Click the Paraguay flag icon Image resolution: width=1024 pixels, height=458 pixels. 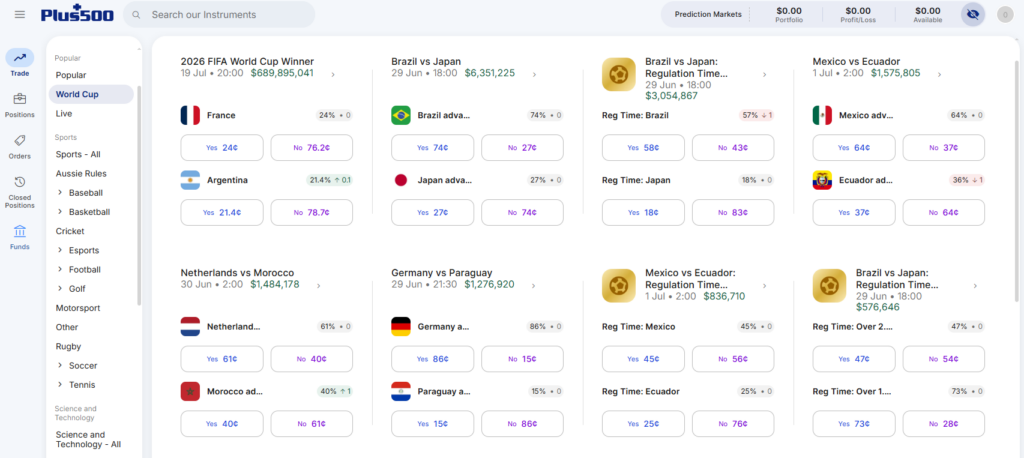click(x=401, y=391)
